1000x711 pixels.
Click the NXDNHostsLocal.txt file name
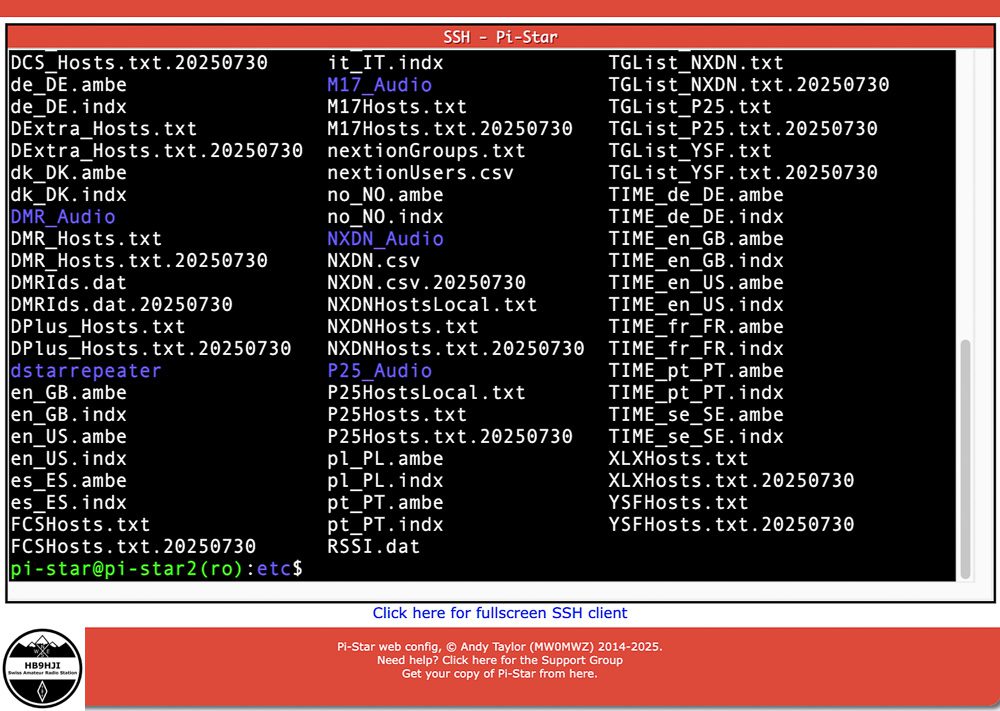click(432, 305)
